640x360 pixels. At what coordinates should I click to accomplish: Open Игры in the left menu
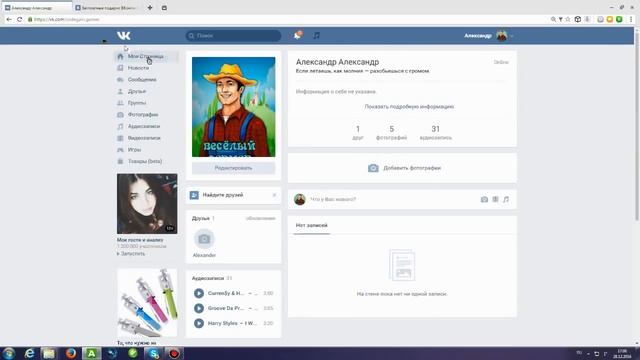[x=134, y=150]
